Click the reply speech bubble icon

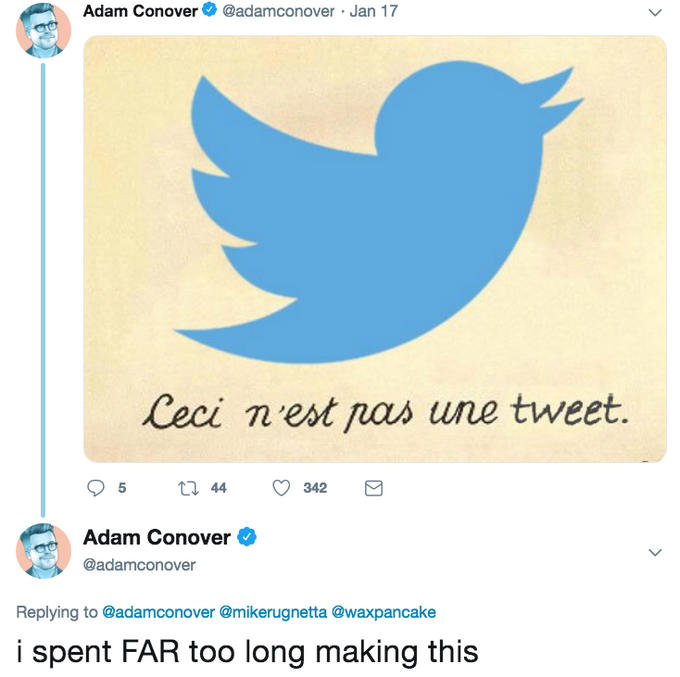[x=95, y=488]
